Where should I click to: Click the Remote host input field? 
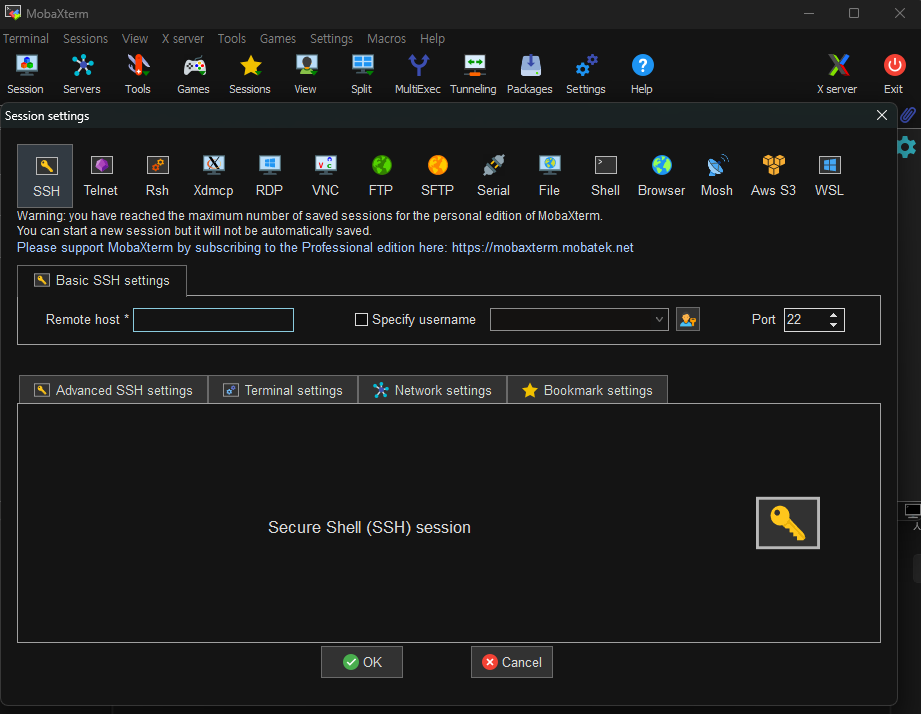(213, 320)
